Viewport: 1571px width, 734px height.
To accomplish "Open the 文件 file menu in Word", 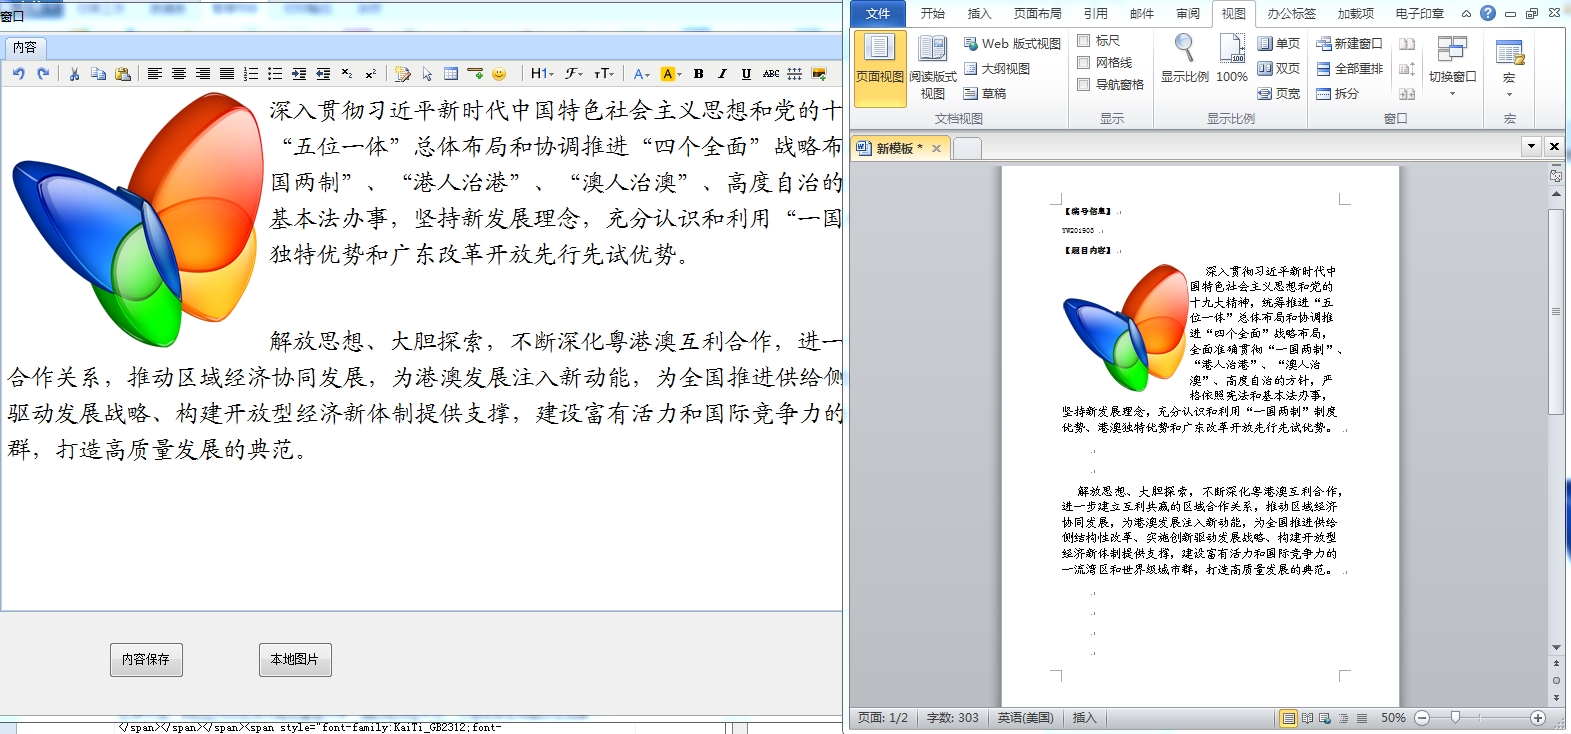I will pyautogui.click(x=878, y=14).
